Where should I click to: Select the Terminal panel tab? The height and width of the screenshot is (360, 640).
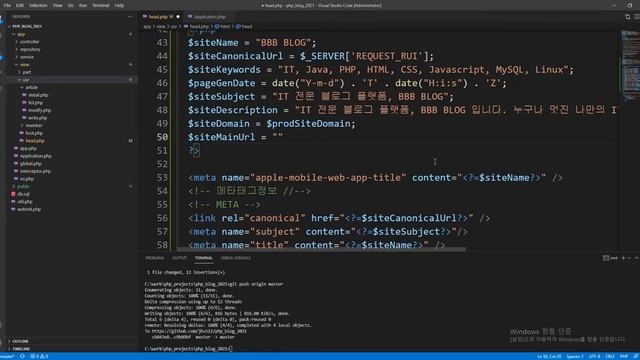(203, 258)
